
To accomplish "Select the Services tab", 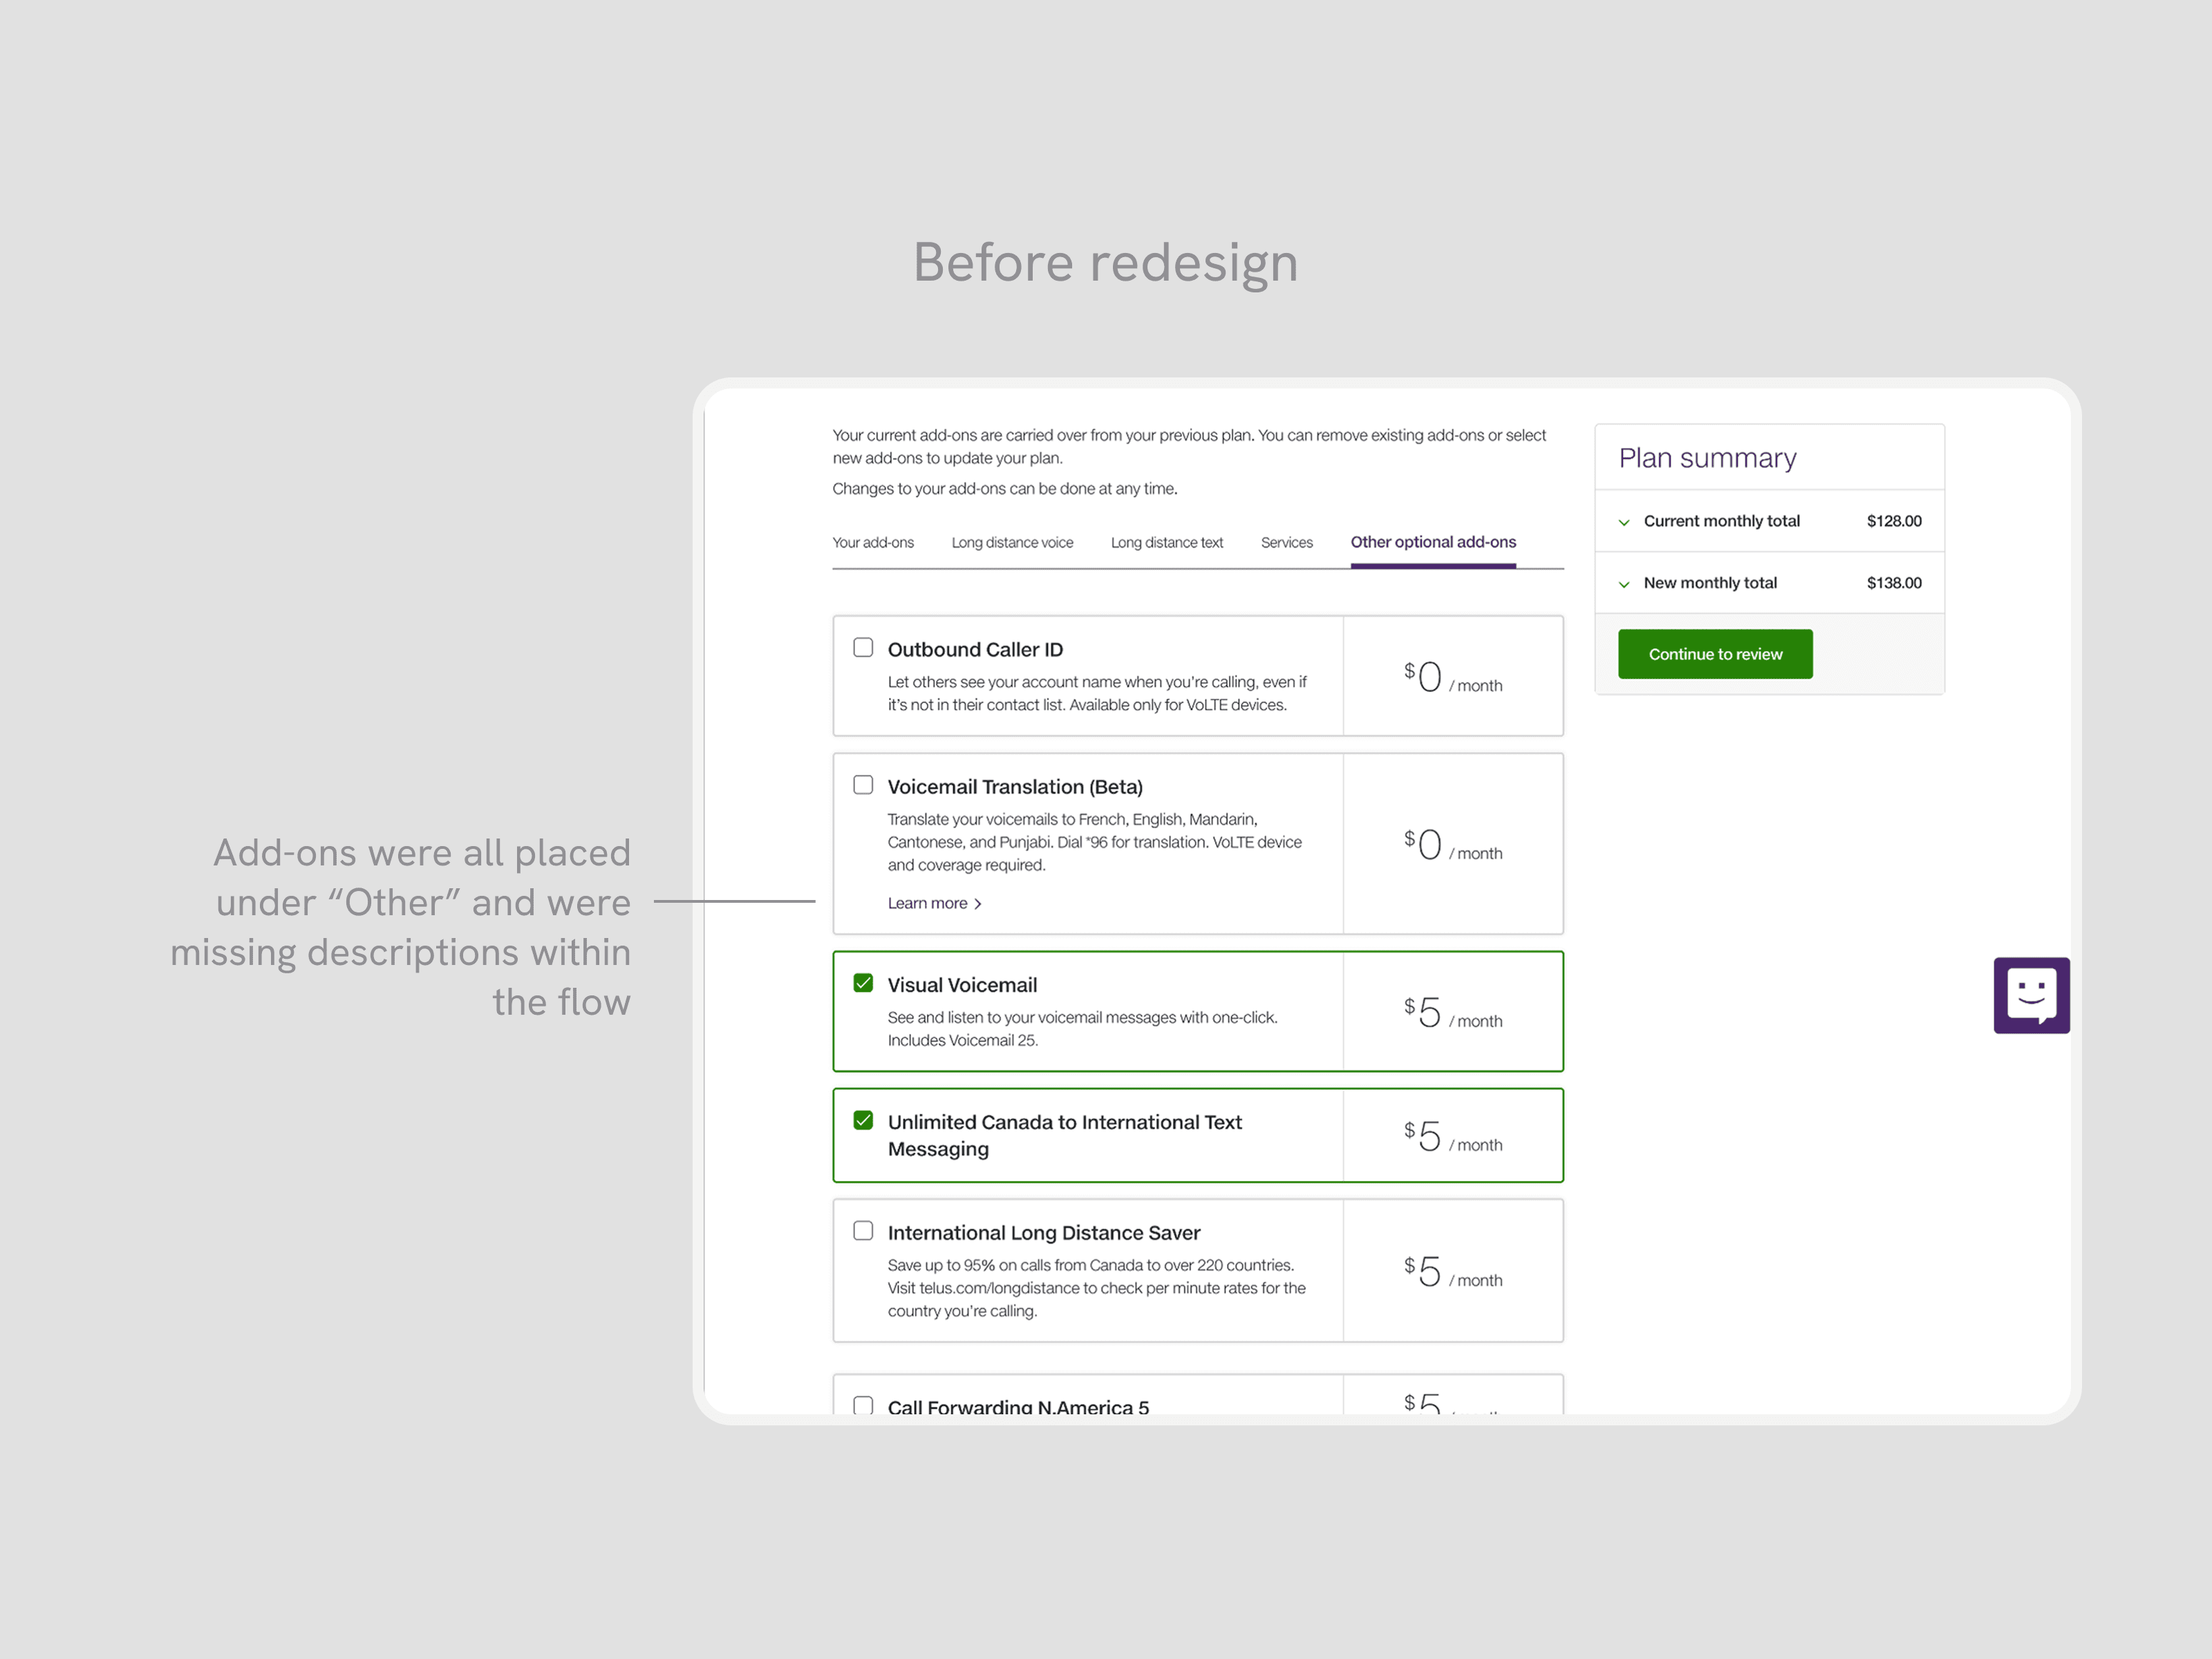I will point(1286,543).
